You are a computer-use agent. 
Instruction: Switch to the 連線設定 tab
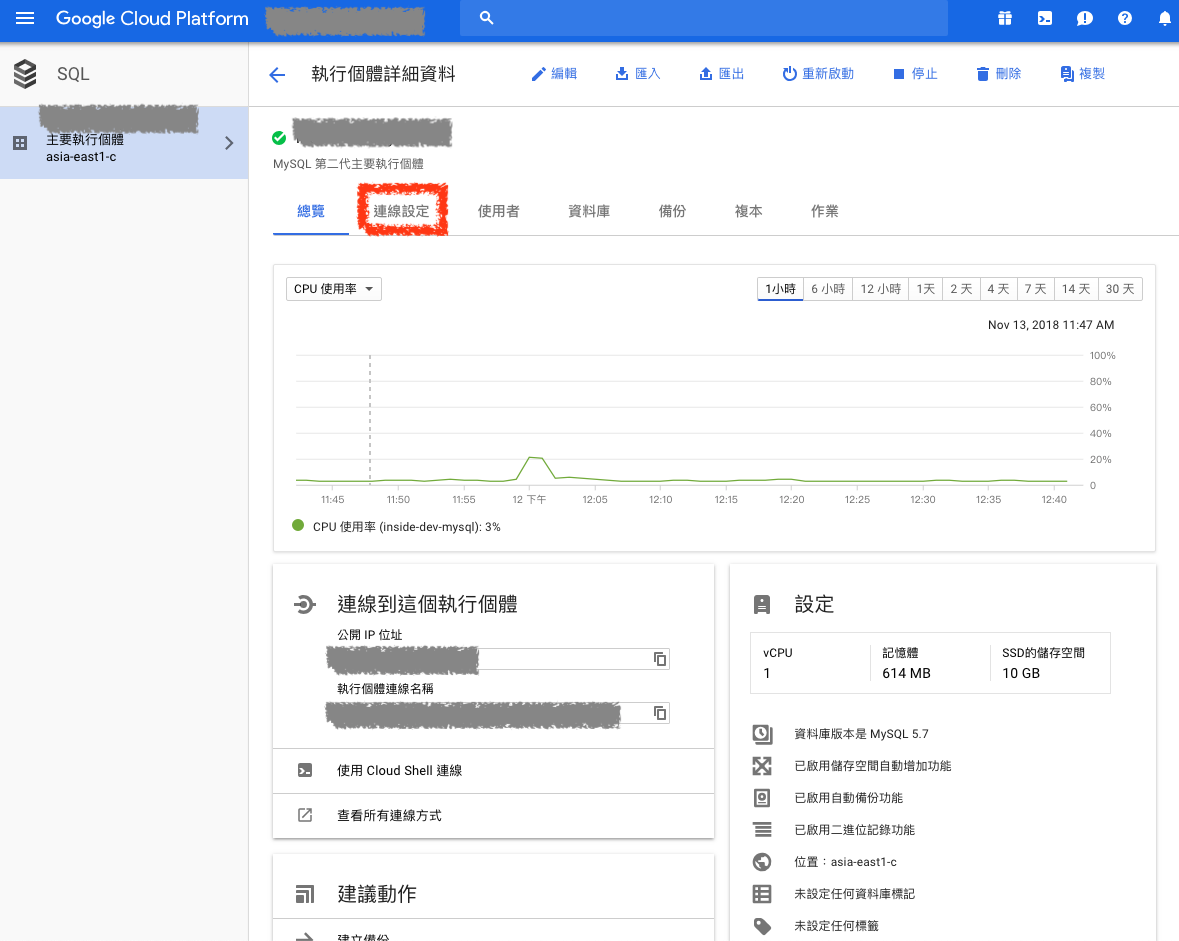pyautogui.click(x=401, y=211)
